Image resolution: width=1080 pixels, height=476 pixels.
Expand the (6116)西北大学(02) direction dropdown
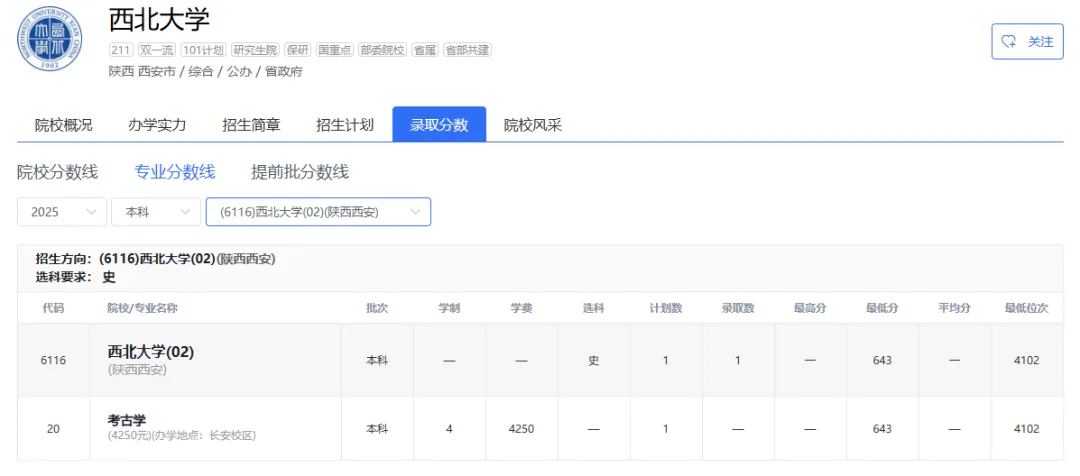[x=318, y=212]
